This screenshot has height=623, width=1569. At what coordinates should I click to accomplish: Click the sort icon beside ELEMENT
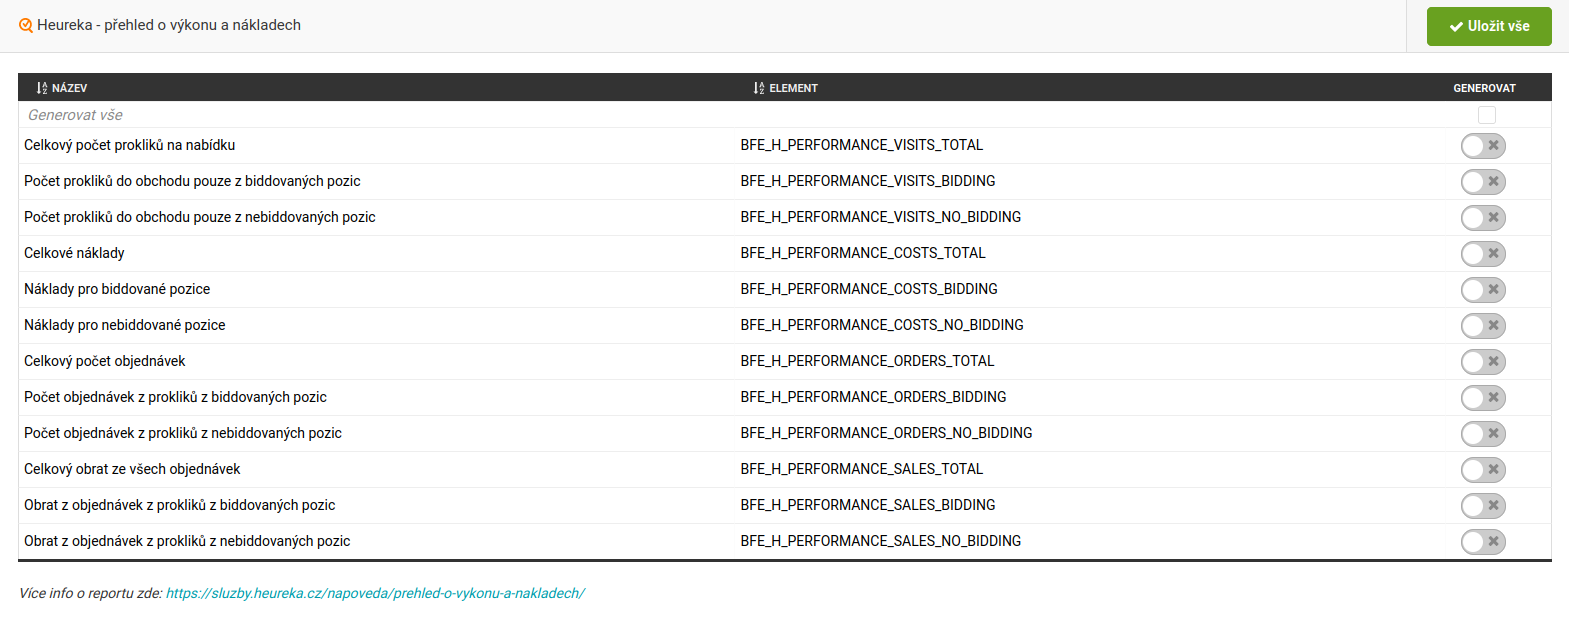[759, 88]
